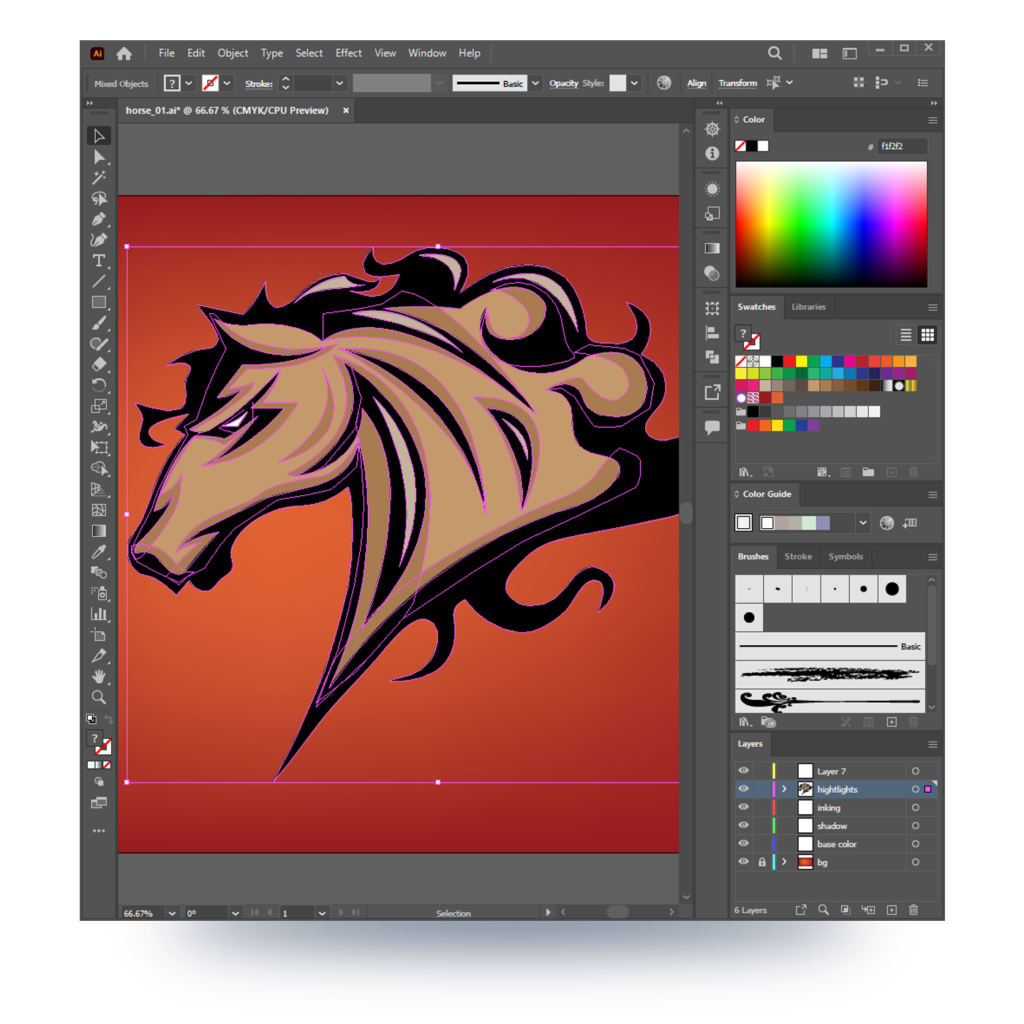Activate the Zoom tool in the toolbar

click(99, 697)
